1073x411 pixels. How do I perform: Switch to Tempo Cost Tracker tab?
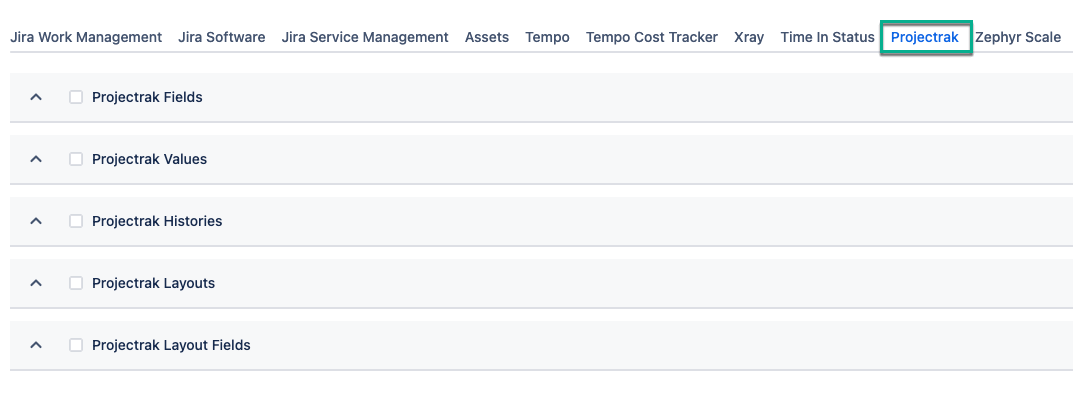click(x=652, y=38)
